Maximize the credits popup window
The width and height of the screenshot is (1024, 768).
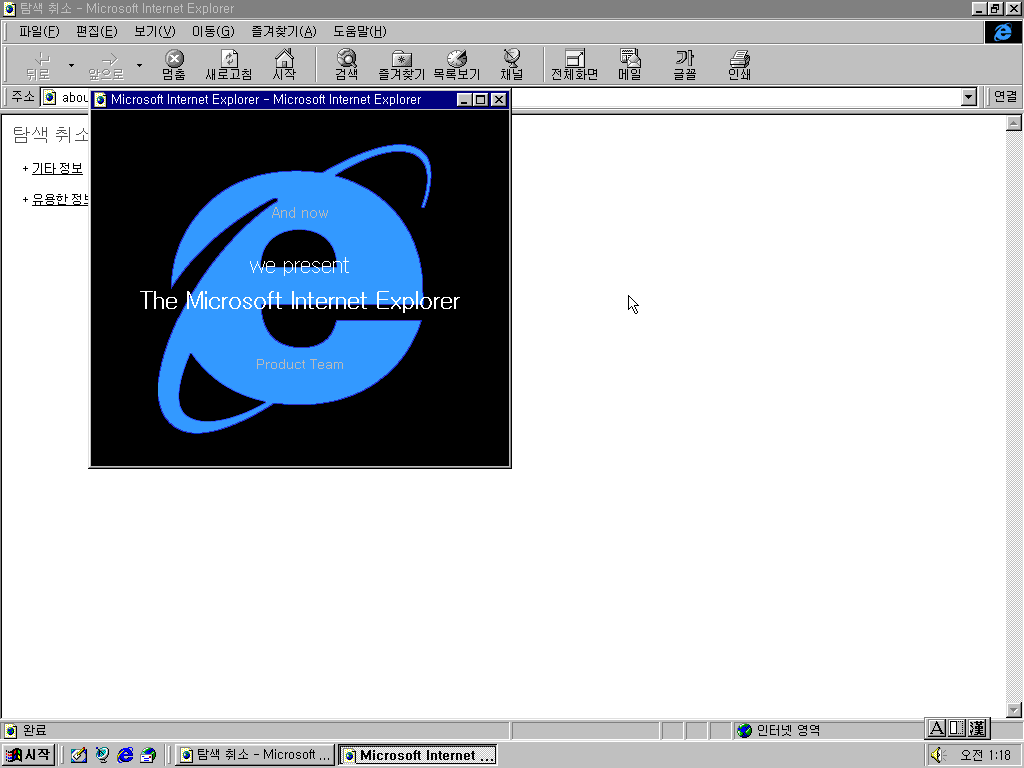[x=481, y=99]
